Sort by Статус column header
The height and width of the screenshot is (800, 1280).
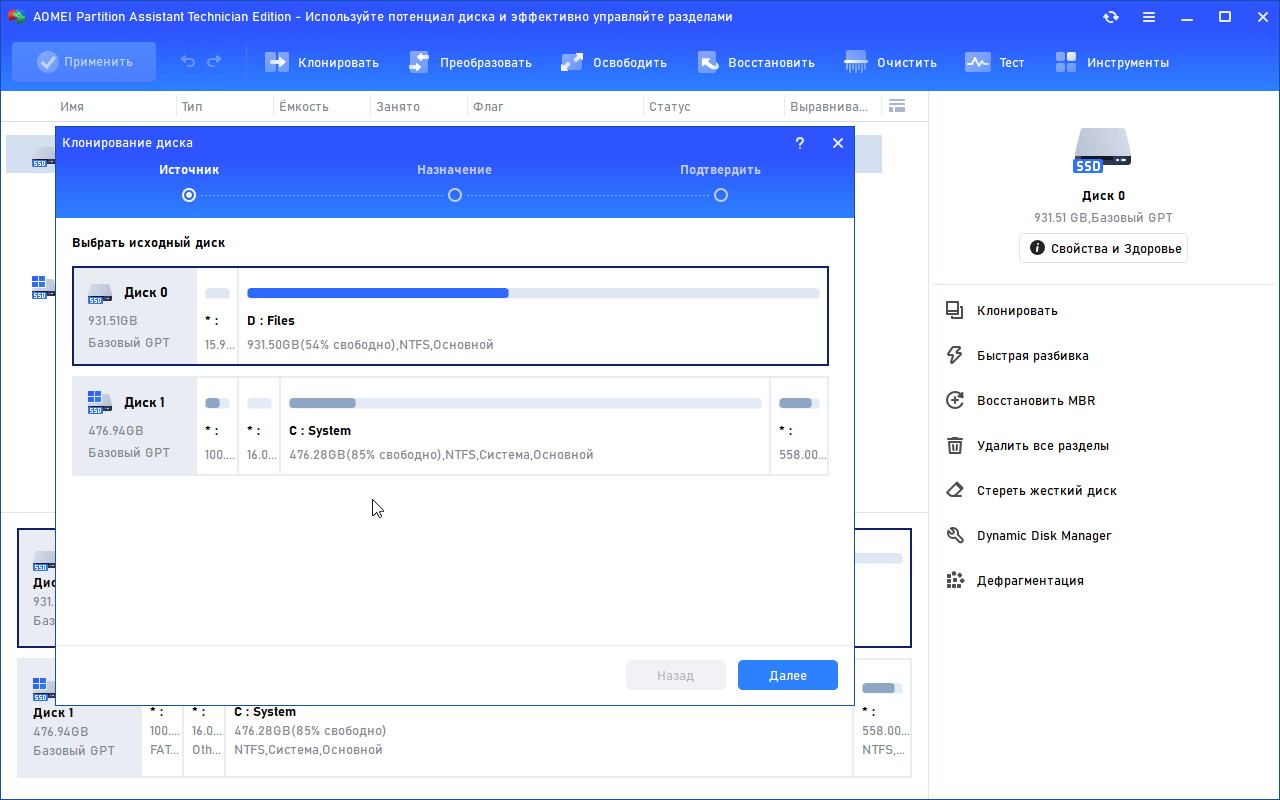click(x=669, y=106)
